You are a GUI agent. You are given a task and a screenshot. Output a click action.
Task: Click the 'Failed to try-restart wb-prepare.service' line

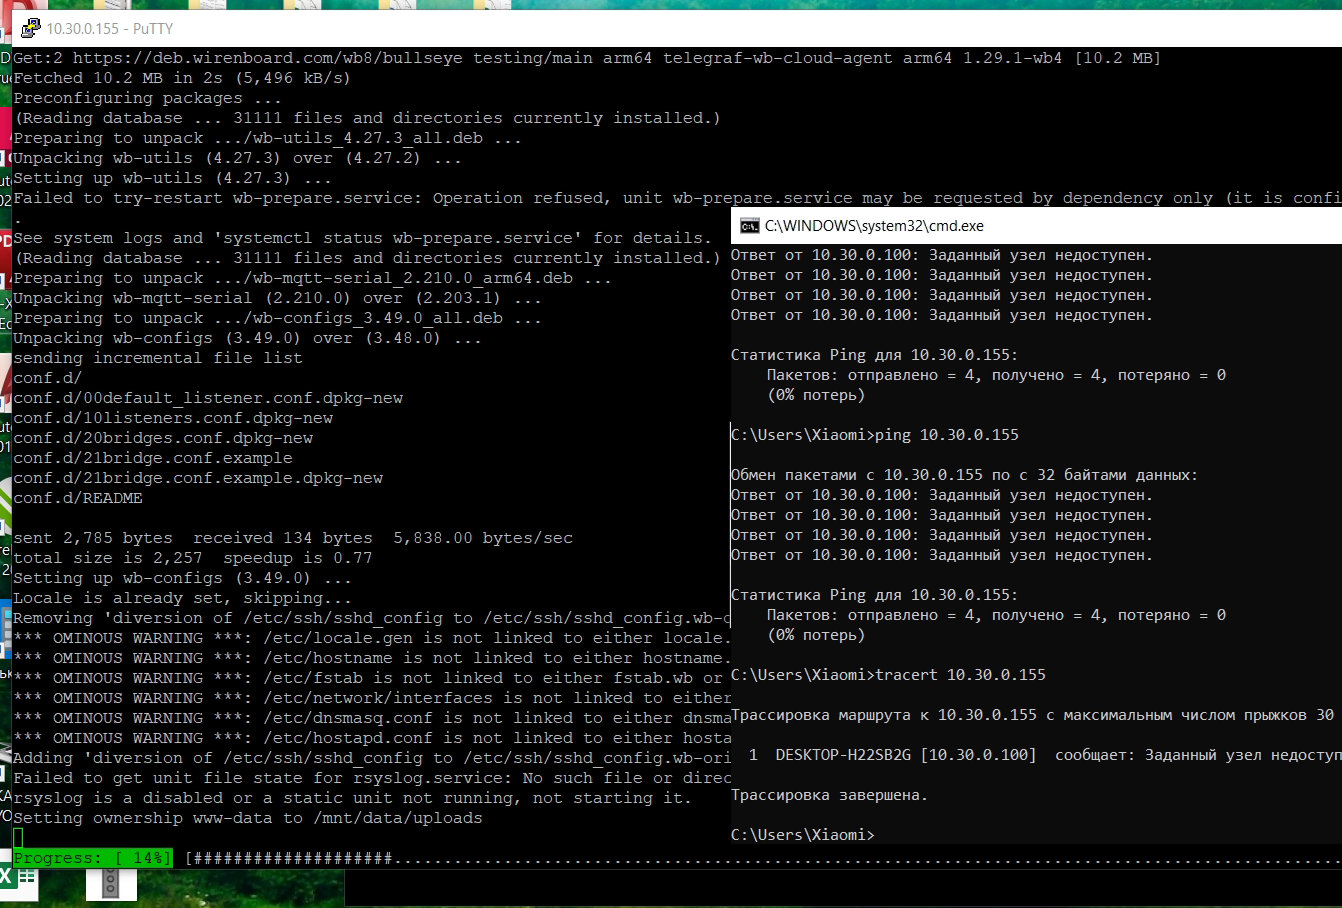300,198
